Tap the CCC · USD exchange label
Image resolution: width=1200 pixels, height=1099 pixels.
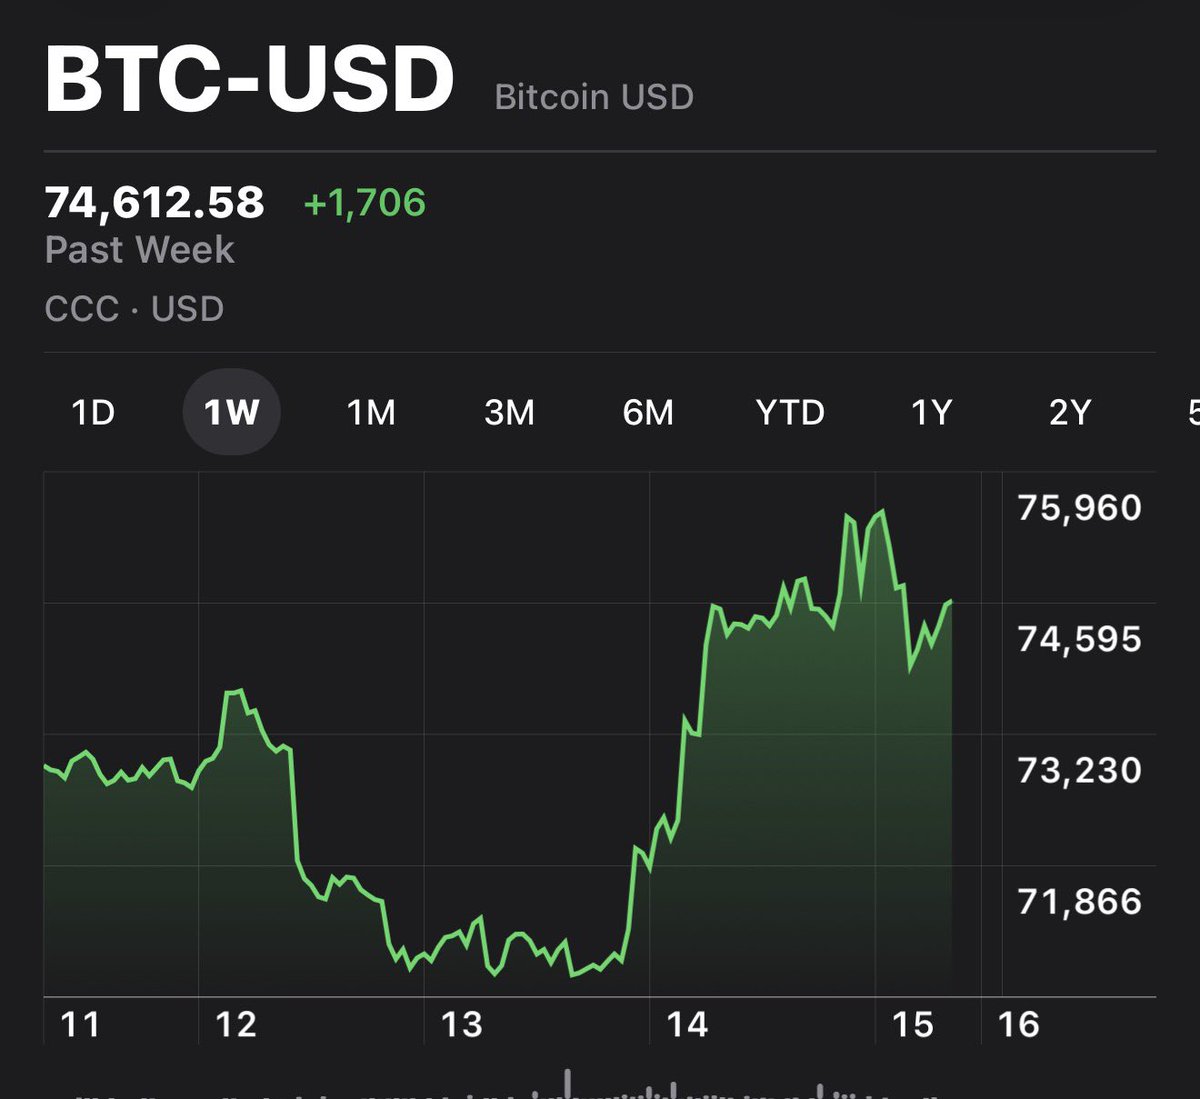[x=134, y=309]
